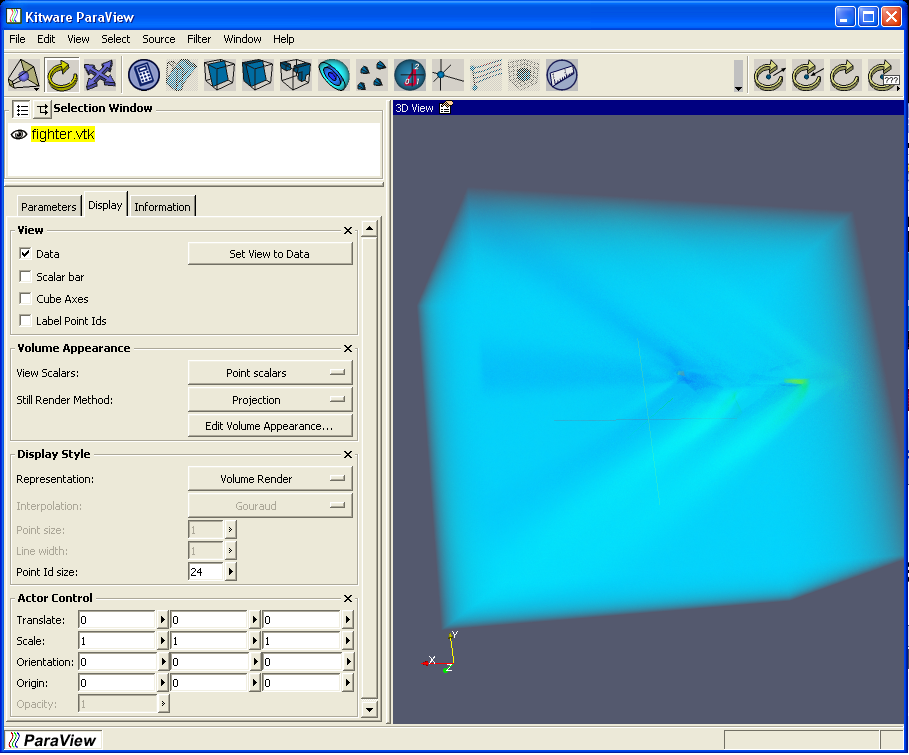Collapse the Actor Control section
The image size is (909, 755).
pos(348,598)
